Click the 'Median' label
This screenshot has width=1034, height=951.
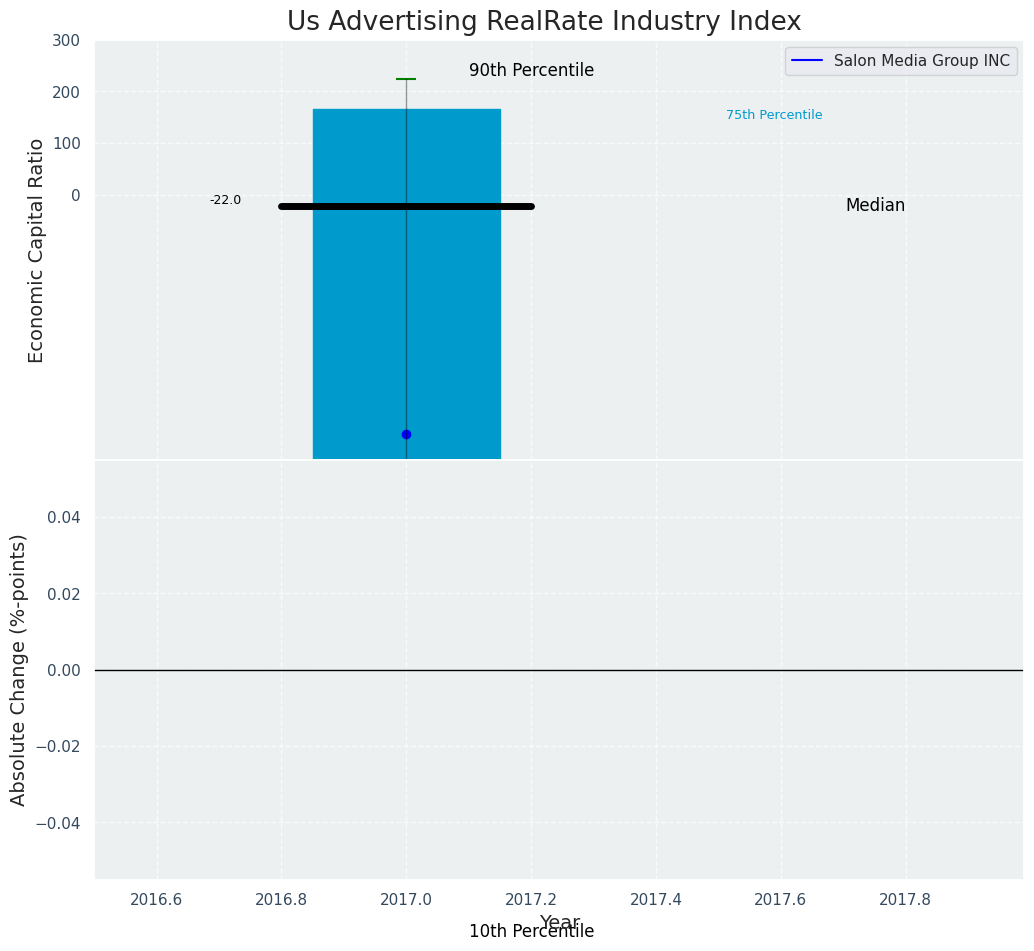tap(875, 205)
